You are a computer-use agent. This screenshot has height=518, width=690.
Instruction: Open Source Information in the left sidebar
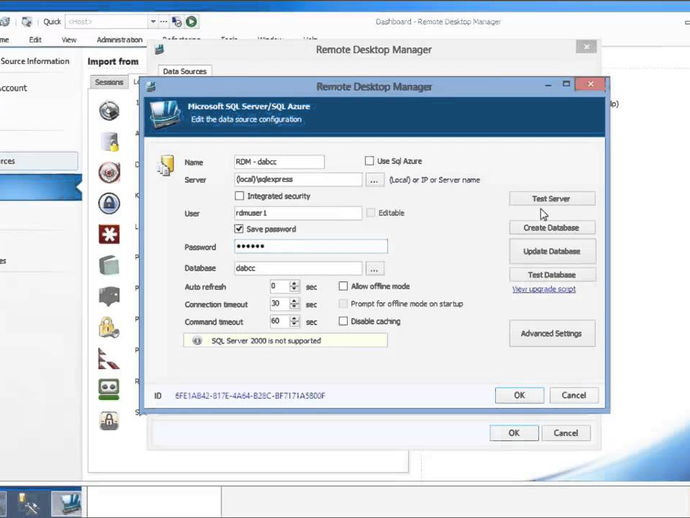coord(35,61)
